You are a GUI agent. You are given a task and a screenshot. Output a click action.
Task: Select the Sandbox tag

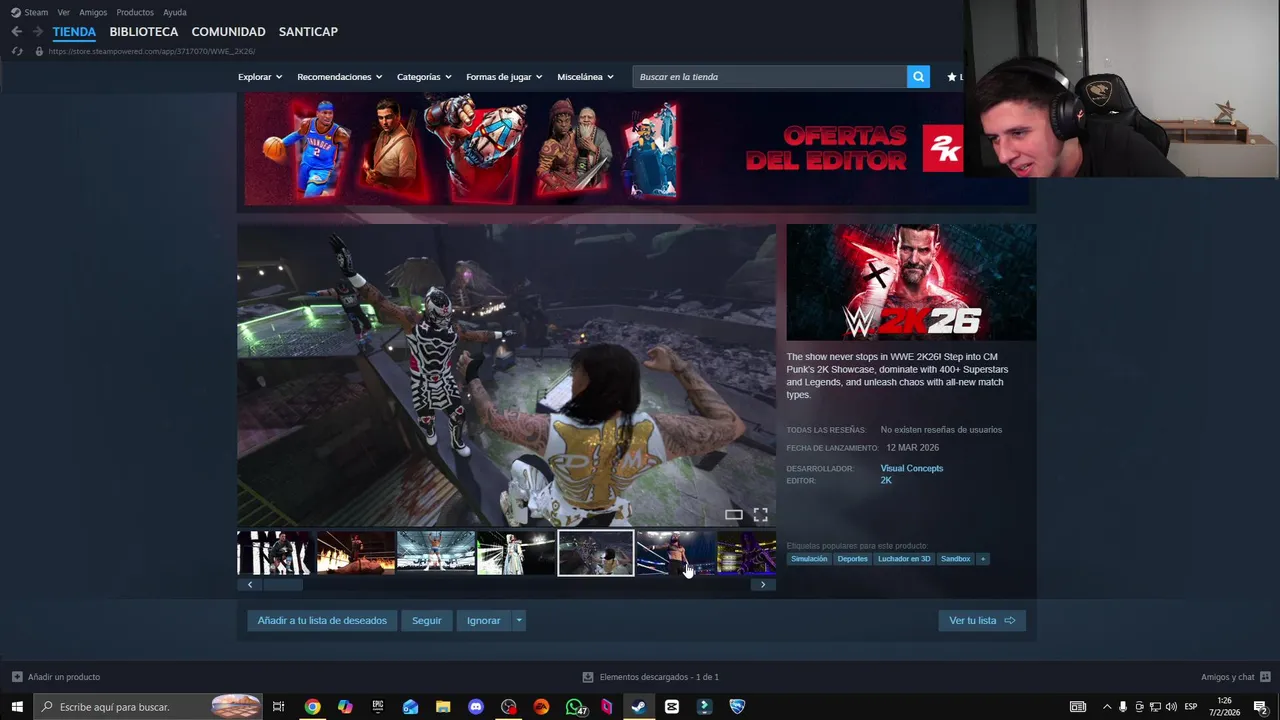[x=956, y=559]
